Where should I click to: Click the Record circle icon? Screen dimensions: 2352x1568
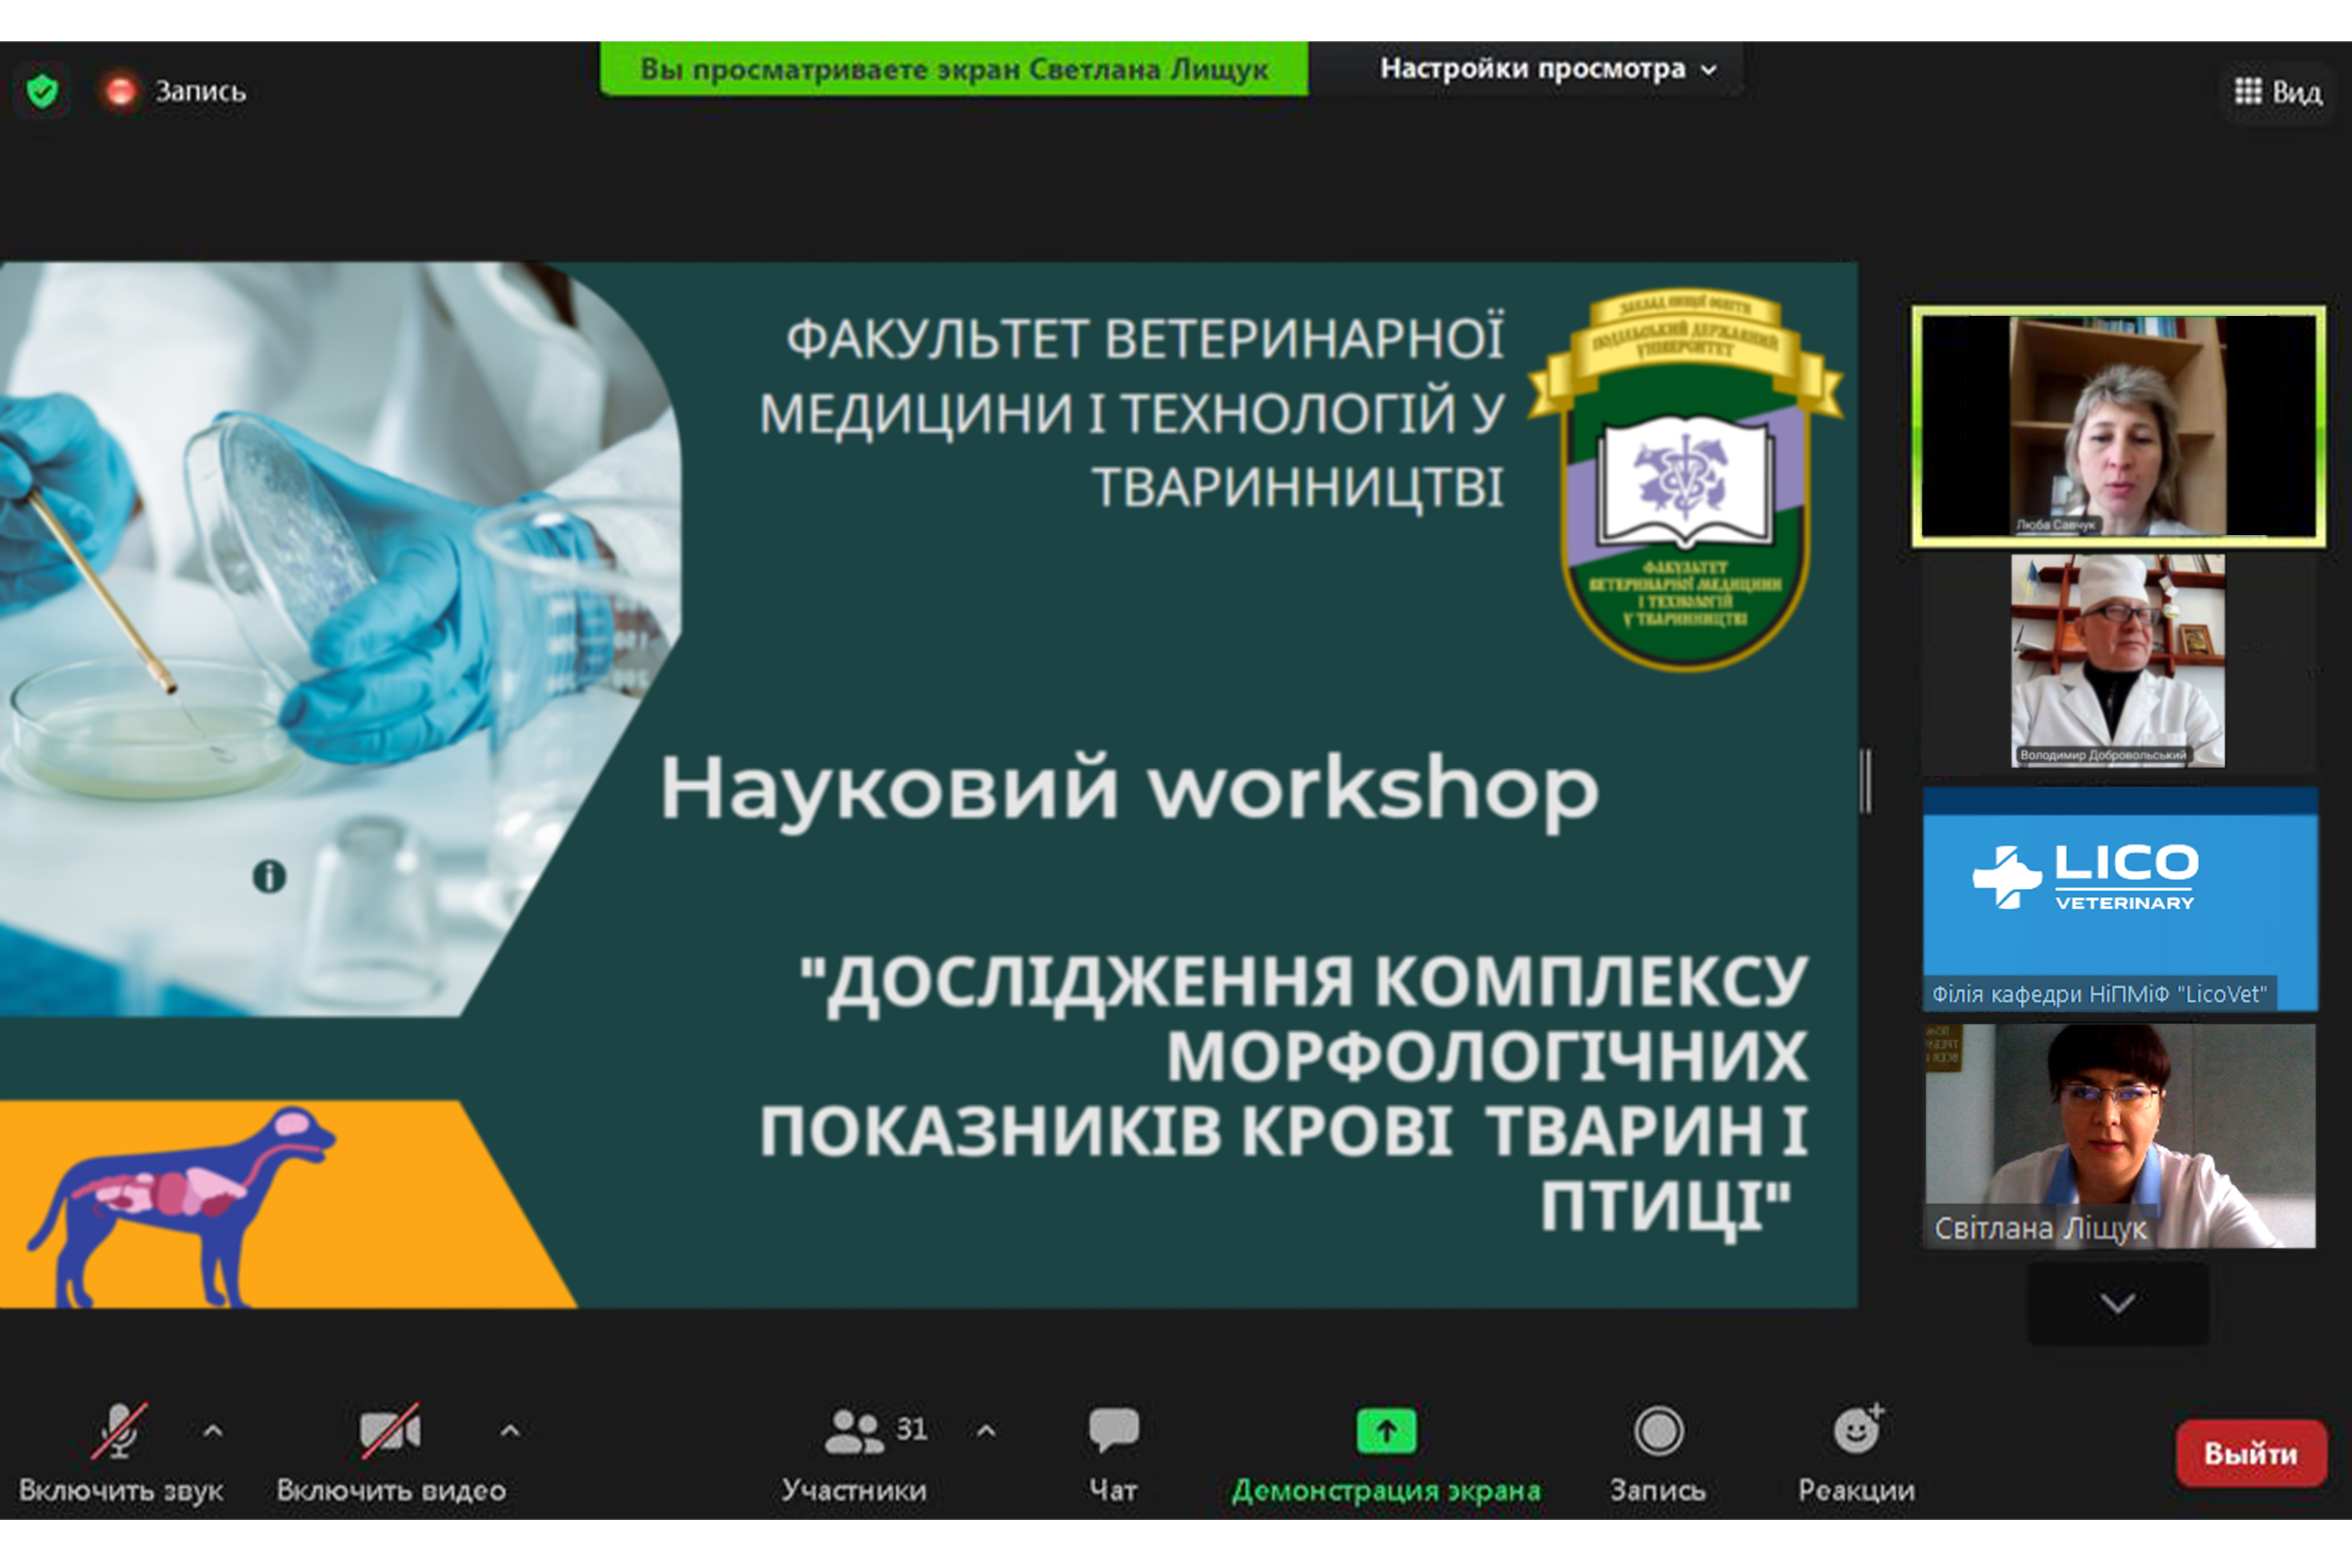pyautogui.click(x=1658, y=1431)
